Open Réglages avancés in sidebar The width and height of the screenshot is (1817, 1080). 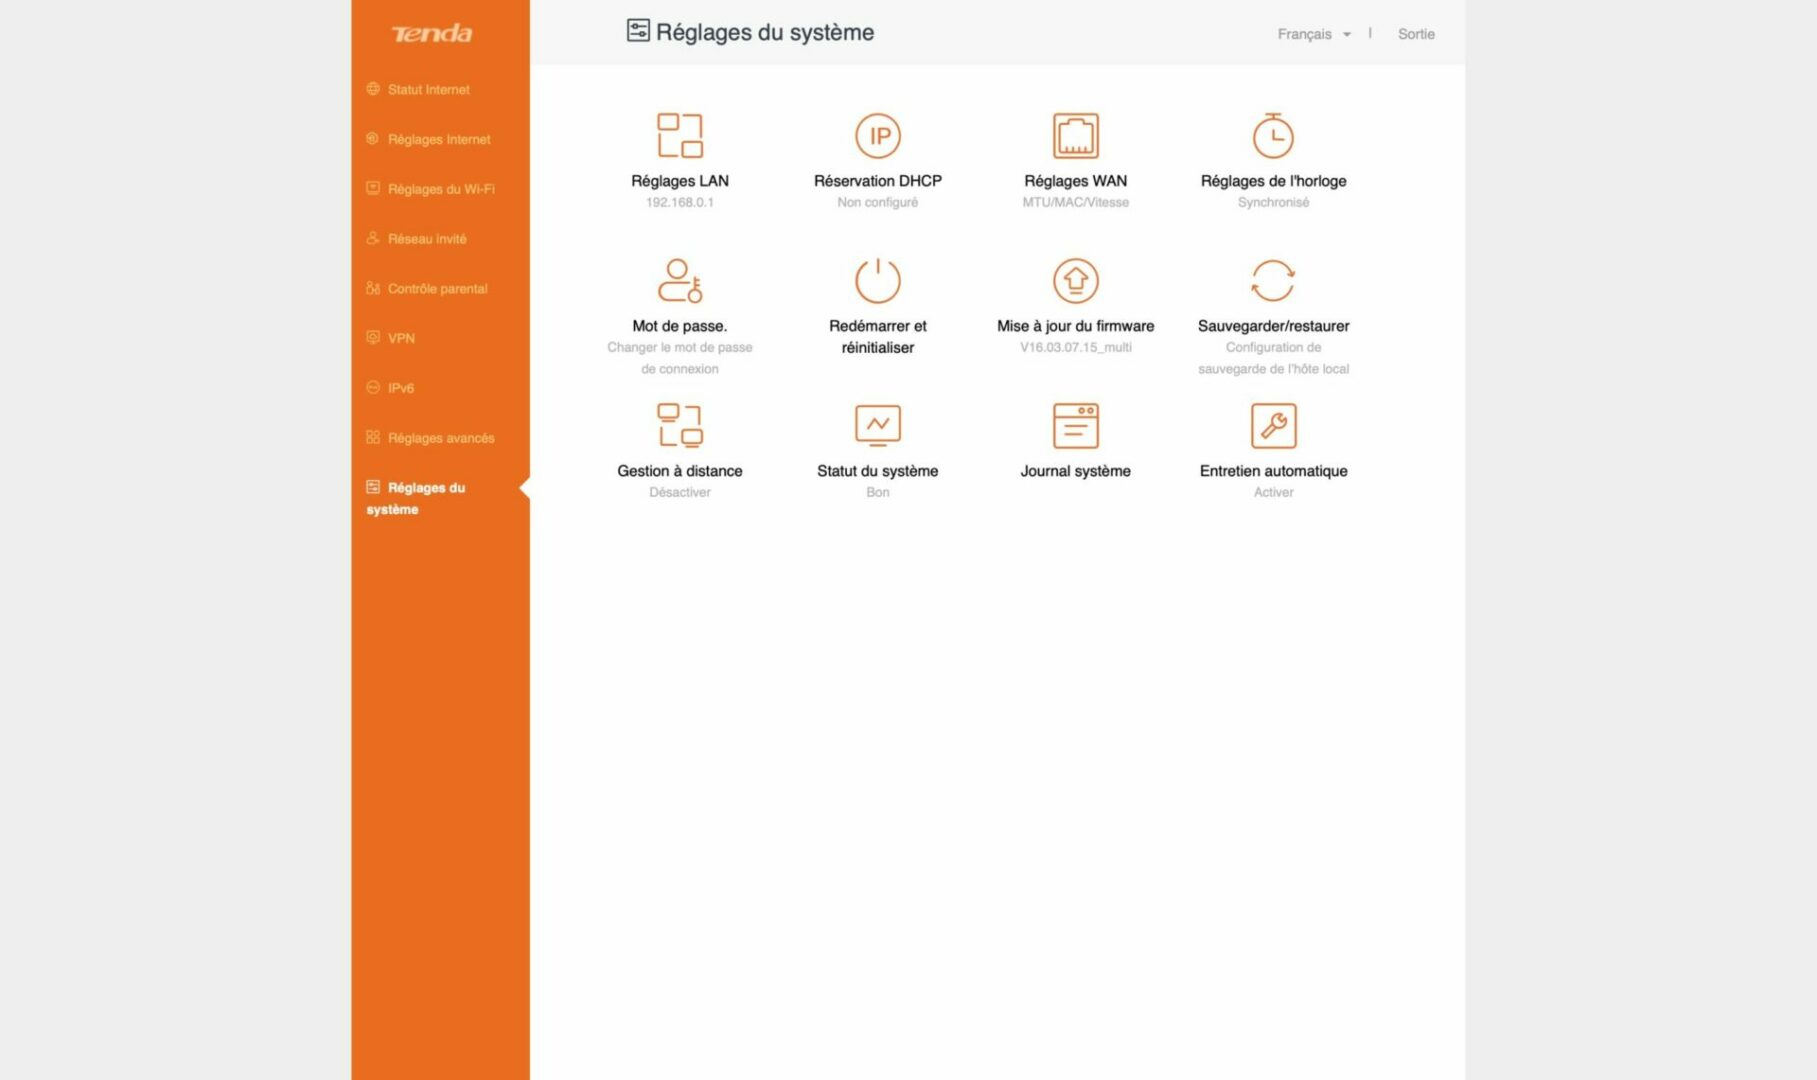pos(440,438)
